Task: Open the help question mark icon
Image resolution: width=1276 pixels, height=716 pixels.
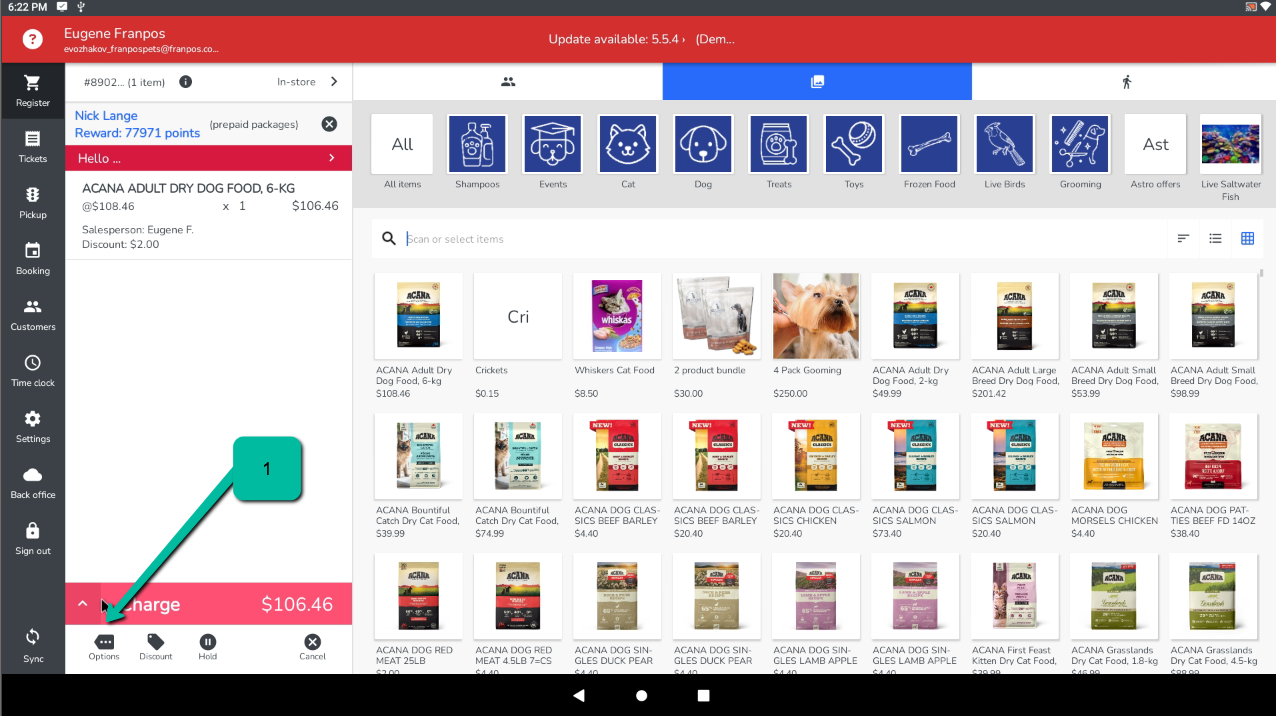Action: click(x=32, y=39)
